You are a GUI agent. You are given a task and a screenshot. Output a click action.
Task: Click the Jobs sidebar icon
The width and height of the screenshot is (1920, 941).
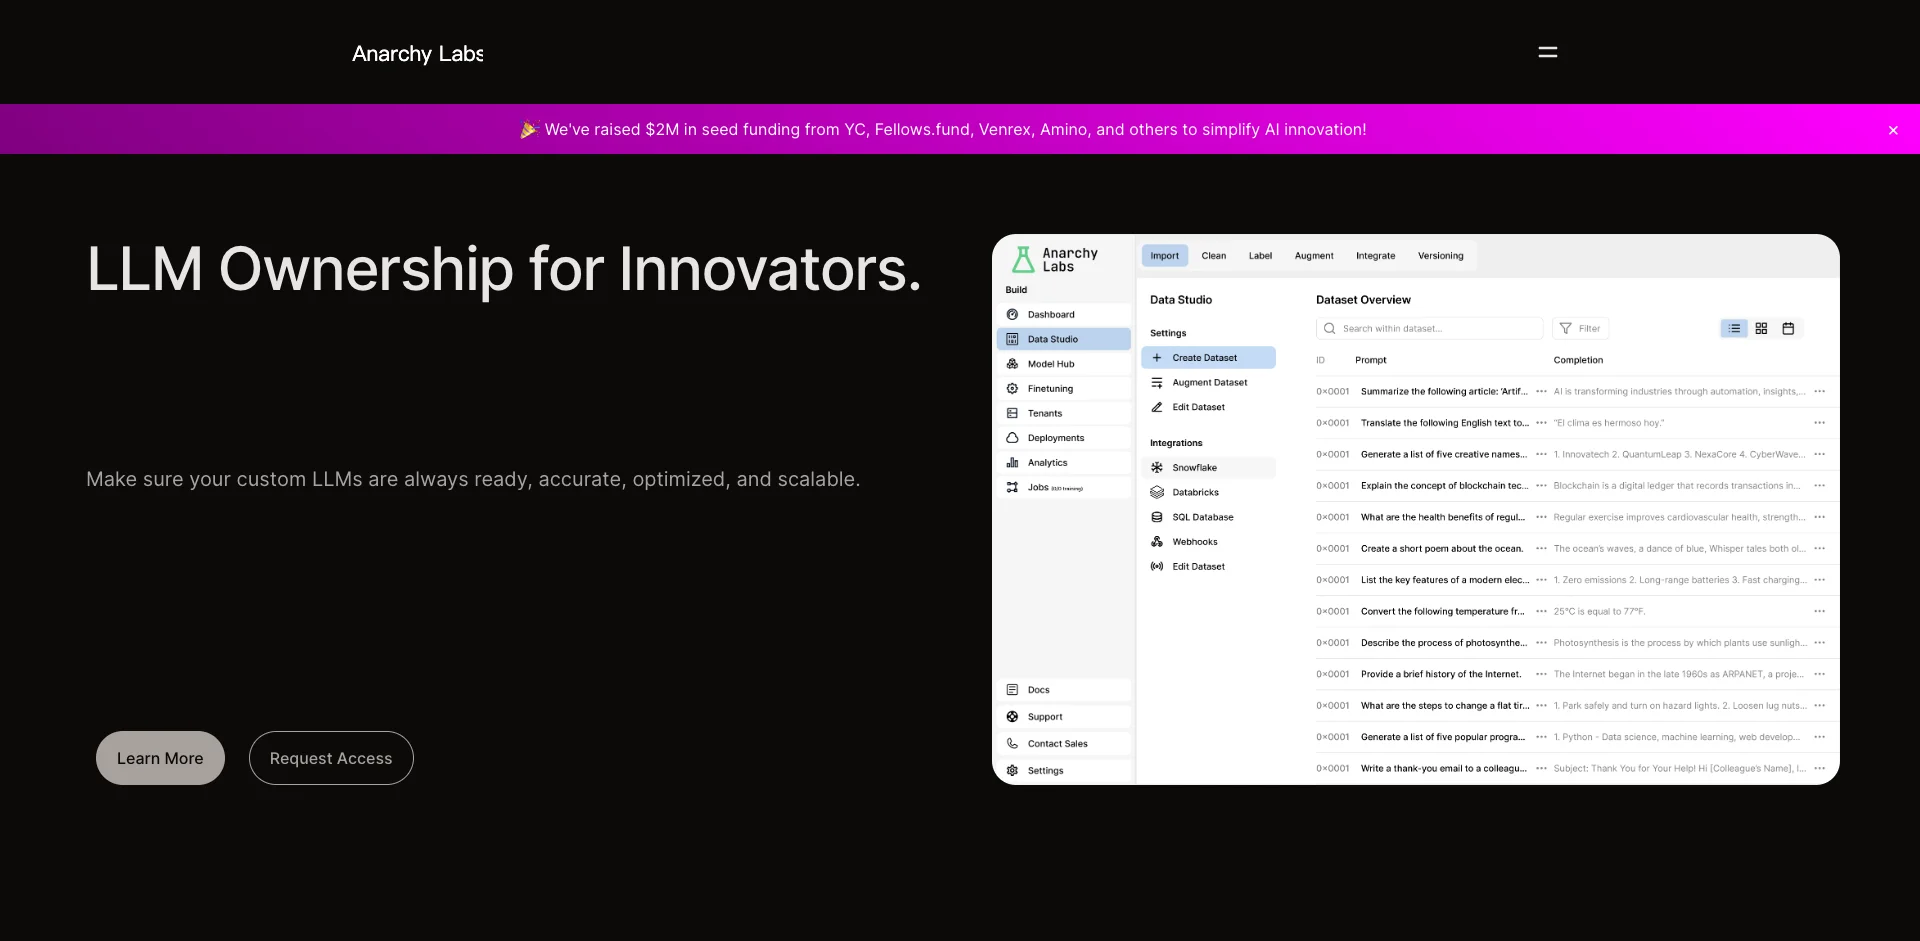click(x=1012, y=487)
